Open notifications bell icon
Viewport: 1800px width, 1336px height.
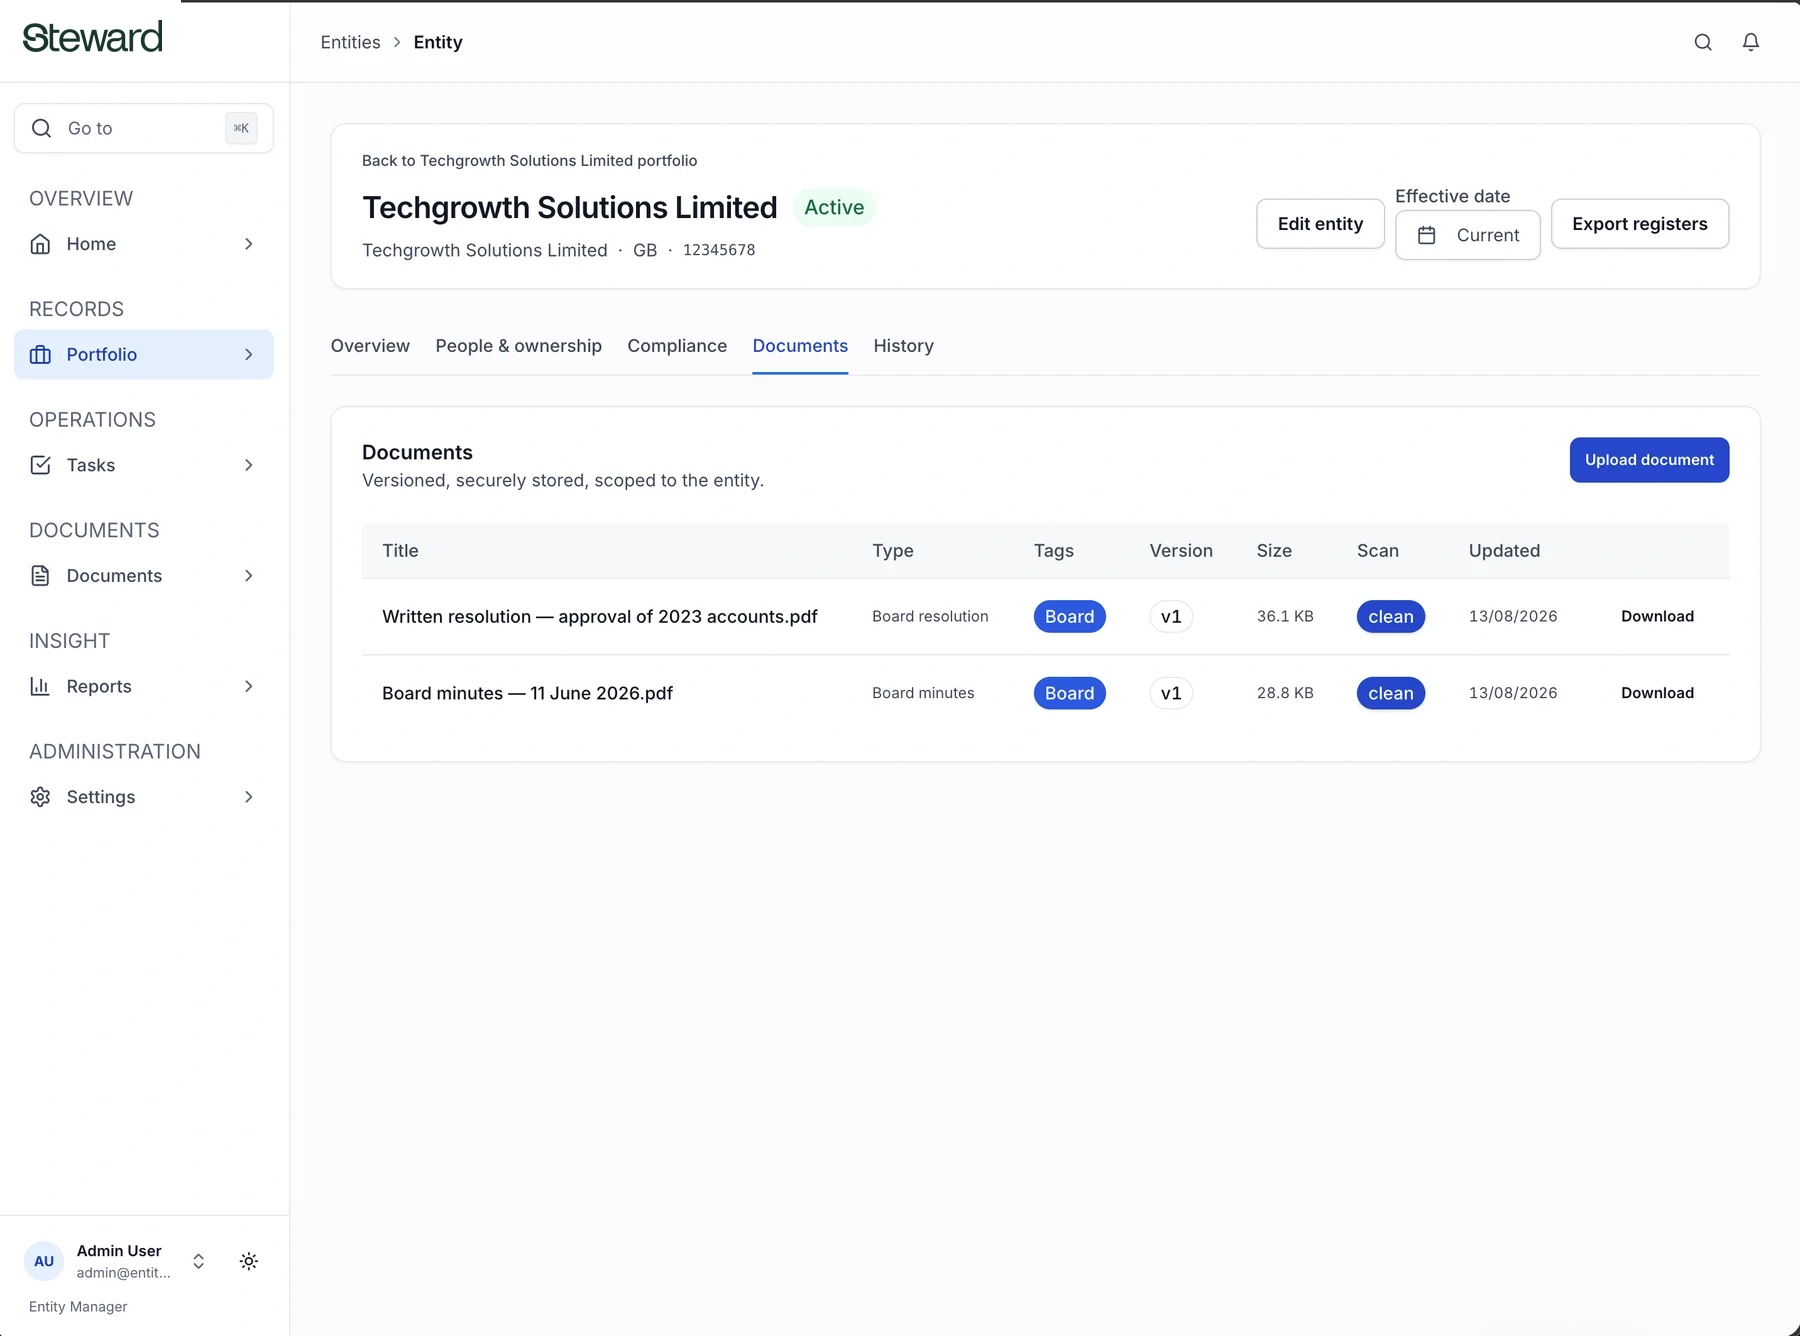(x=1751, y=42)
